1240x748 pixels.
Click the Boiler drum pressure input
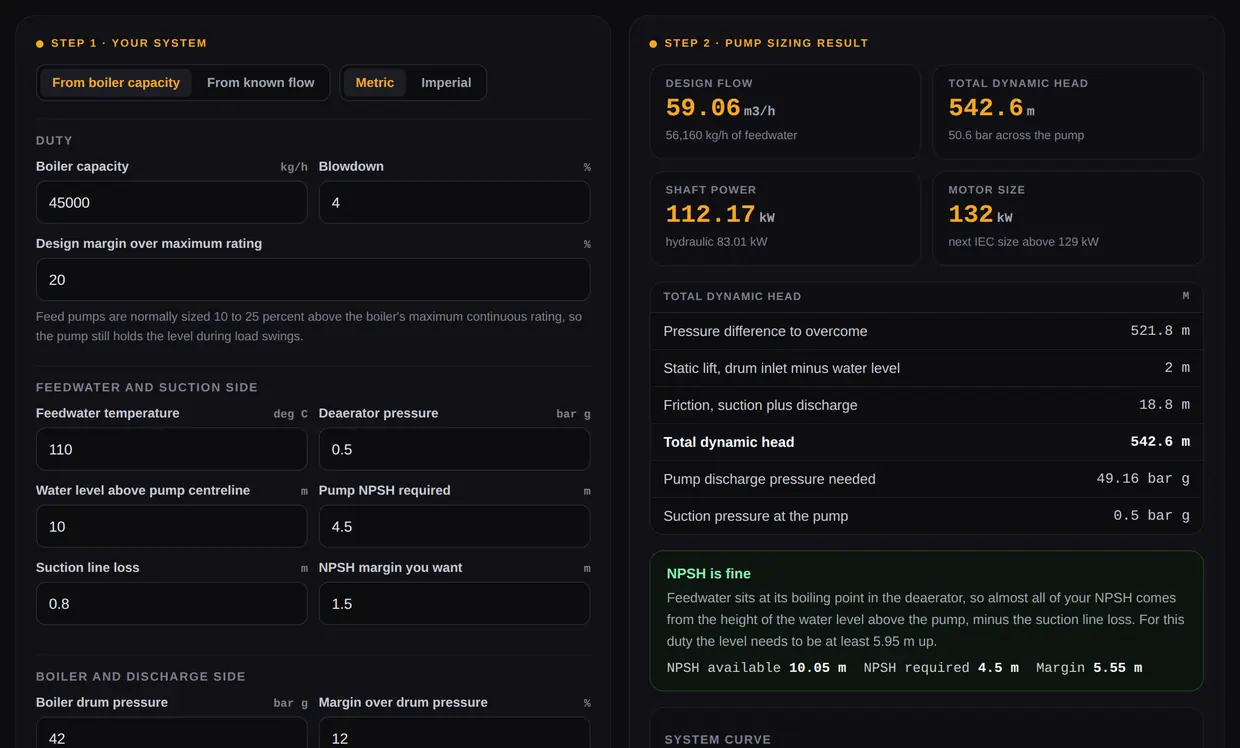171,733
